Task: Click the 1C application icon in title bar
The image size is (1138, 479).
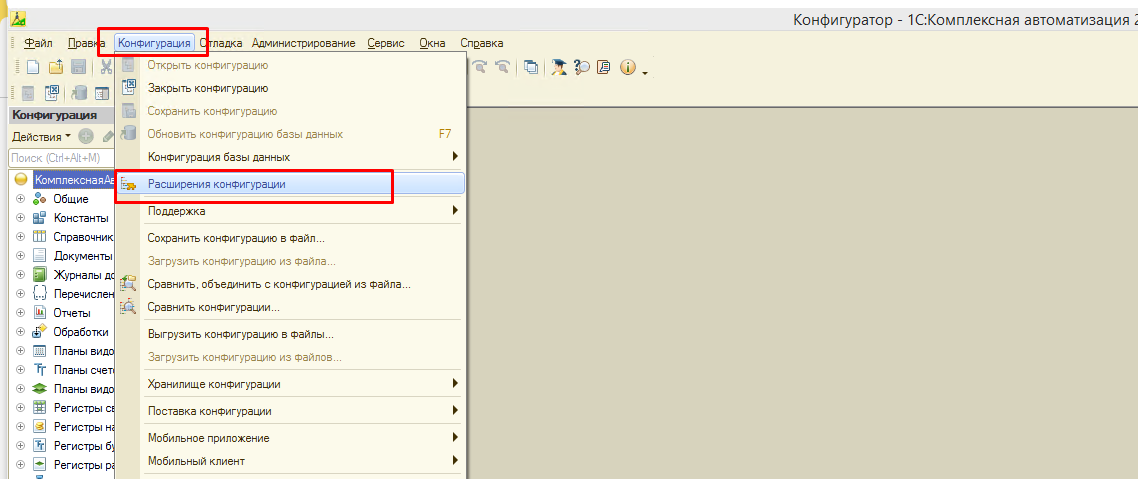Action: coord(20,19)
